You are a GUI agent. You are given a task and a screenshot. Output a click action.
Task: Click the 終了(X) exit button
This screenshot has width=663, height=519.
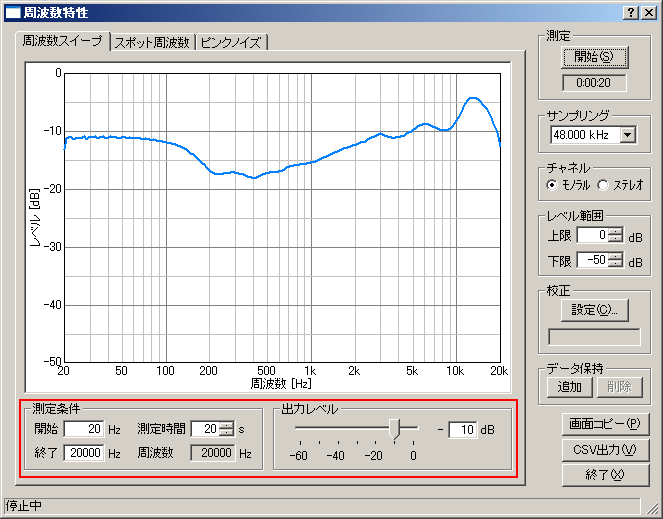point(605,475)
